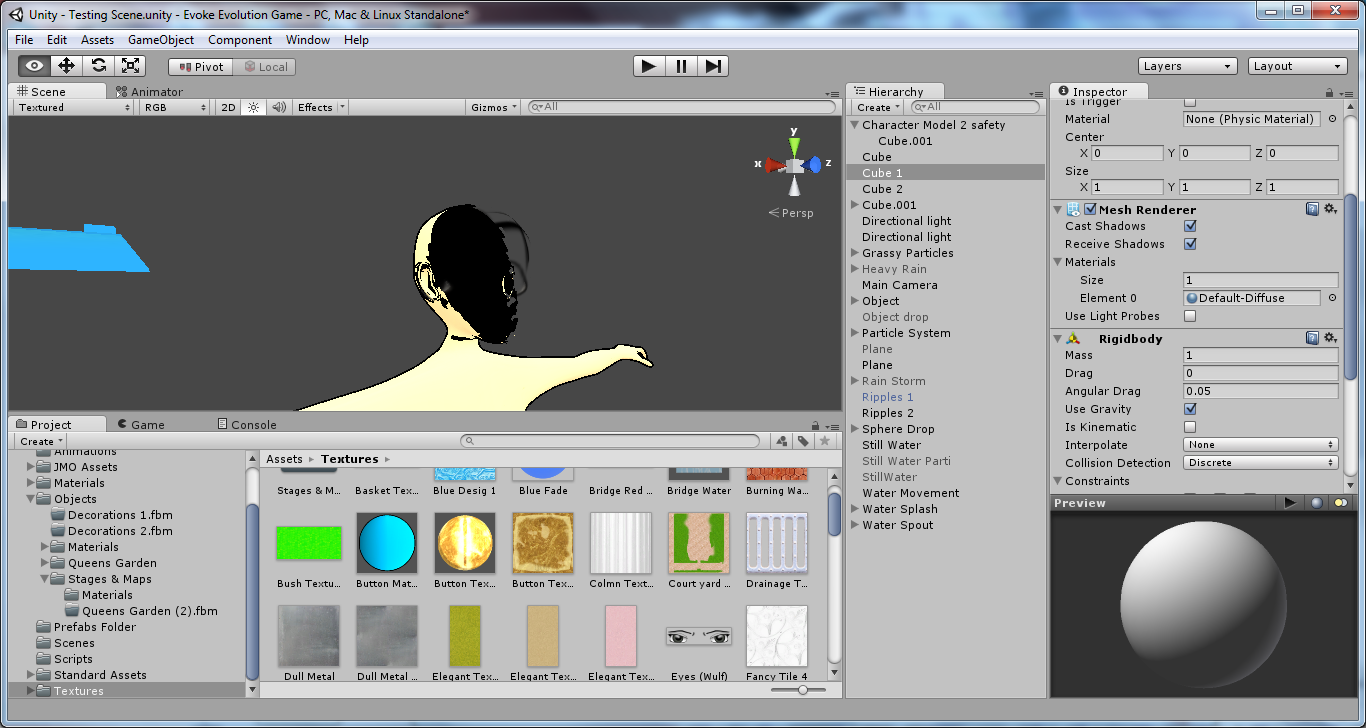Open Rigidbody gear settings menu
This screenshot has width=1366, height=728.
click(x=1331, y=338)
